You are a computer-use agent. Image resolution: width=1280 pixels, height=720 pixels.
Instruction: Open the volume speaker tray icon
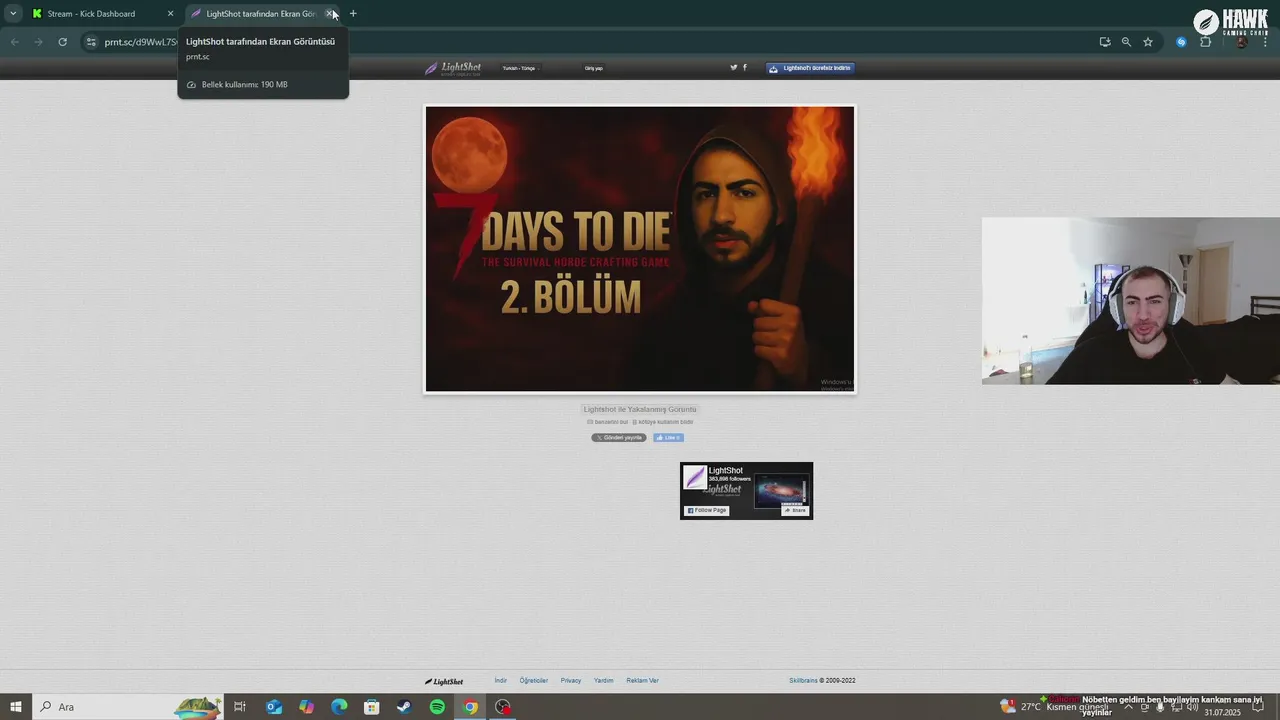pos(1192,707)
